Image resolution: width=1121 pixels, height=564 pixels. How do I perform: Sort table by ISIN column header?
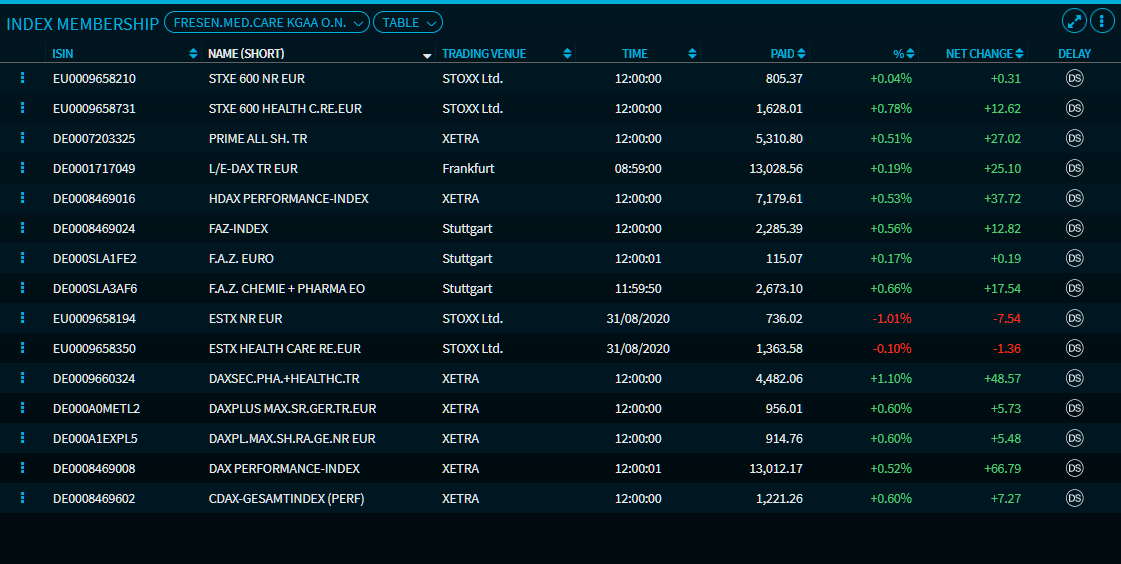pyautogui.click(x=63, y=54)
